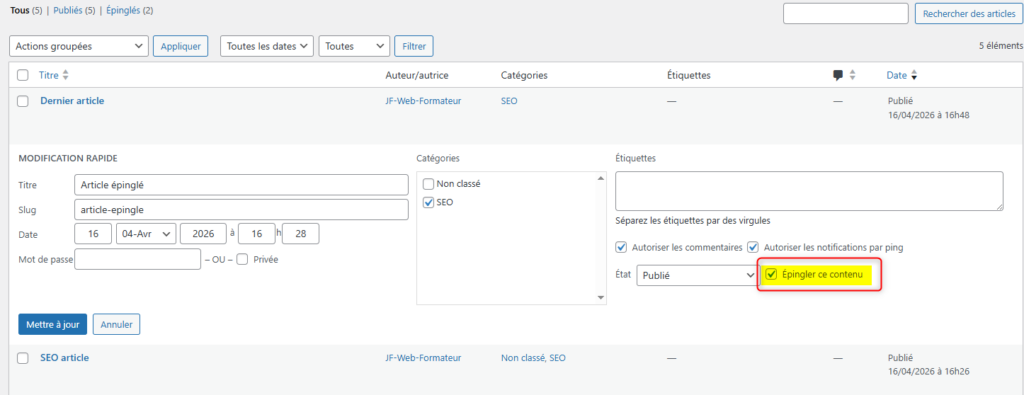Open the Dernier article post link
Screen dimensions: 1024x395
(72, 101)
